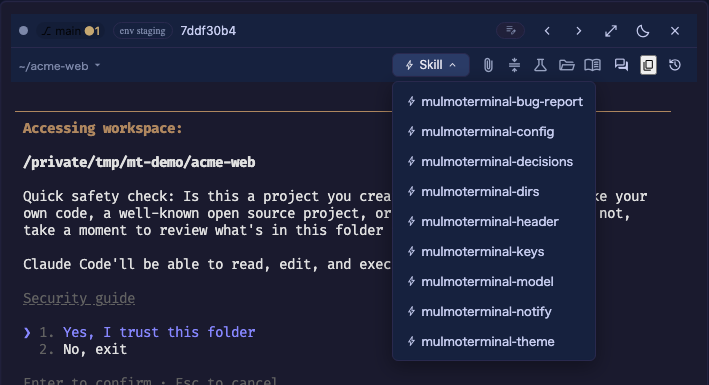Screen dimensions: 709x385
Task: Select mulmoterminal-config skill
Action: tap(494, 132)
